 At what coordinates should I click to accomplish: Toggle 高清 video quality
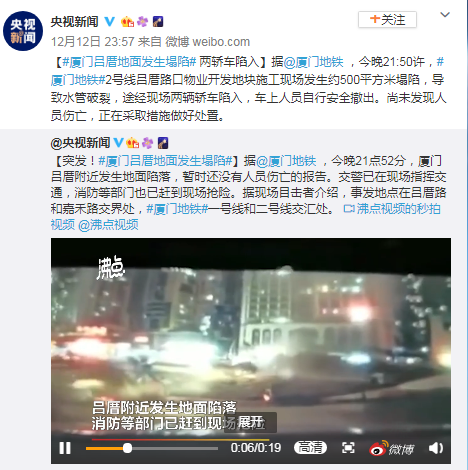(310, 447)
